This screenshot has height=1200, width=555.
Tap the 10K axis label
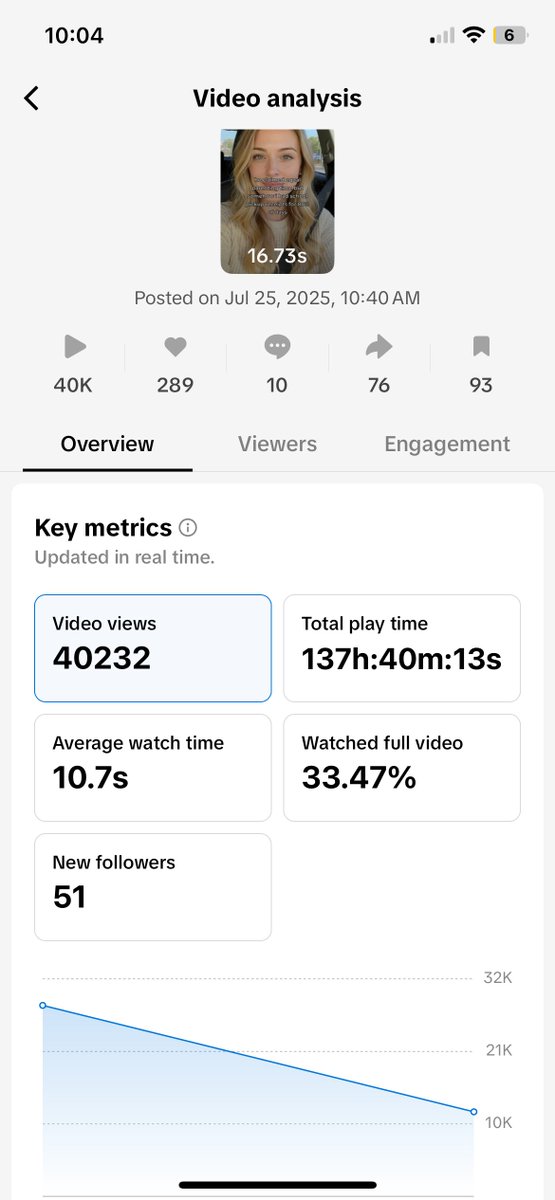(499, 1123)
